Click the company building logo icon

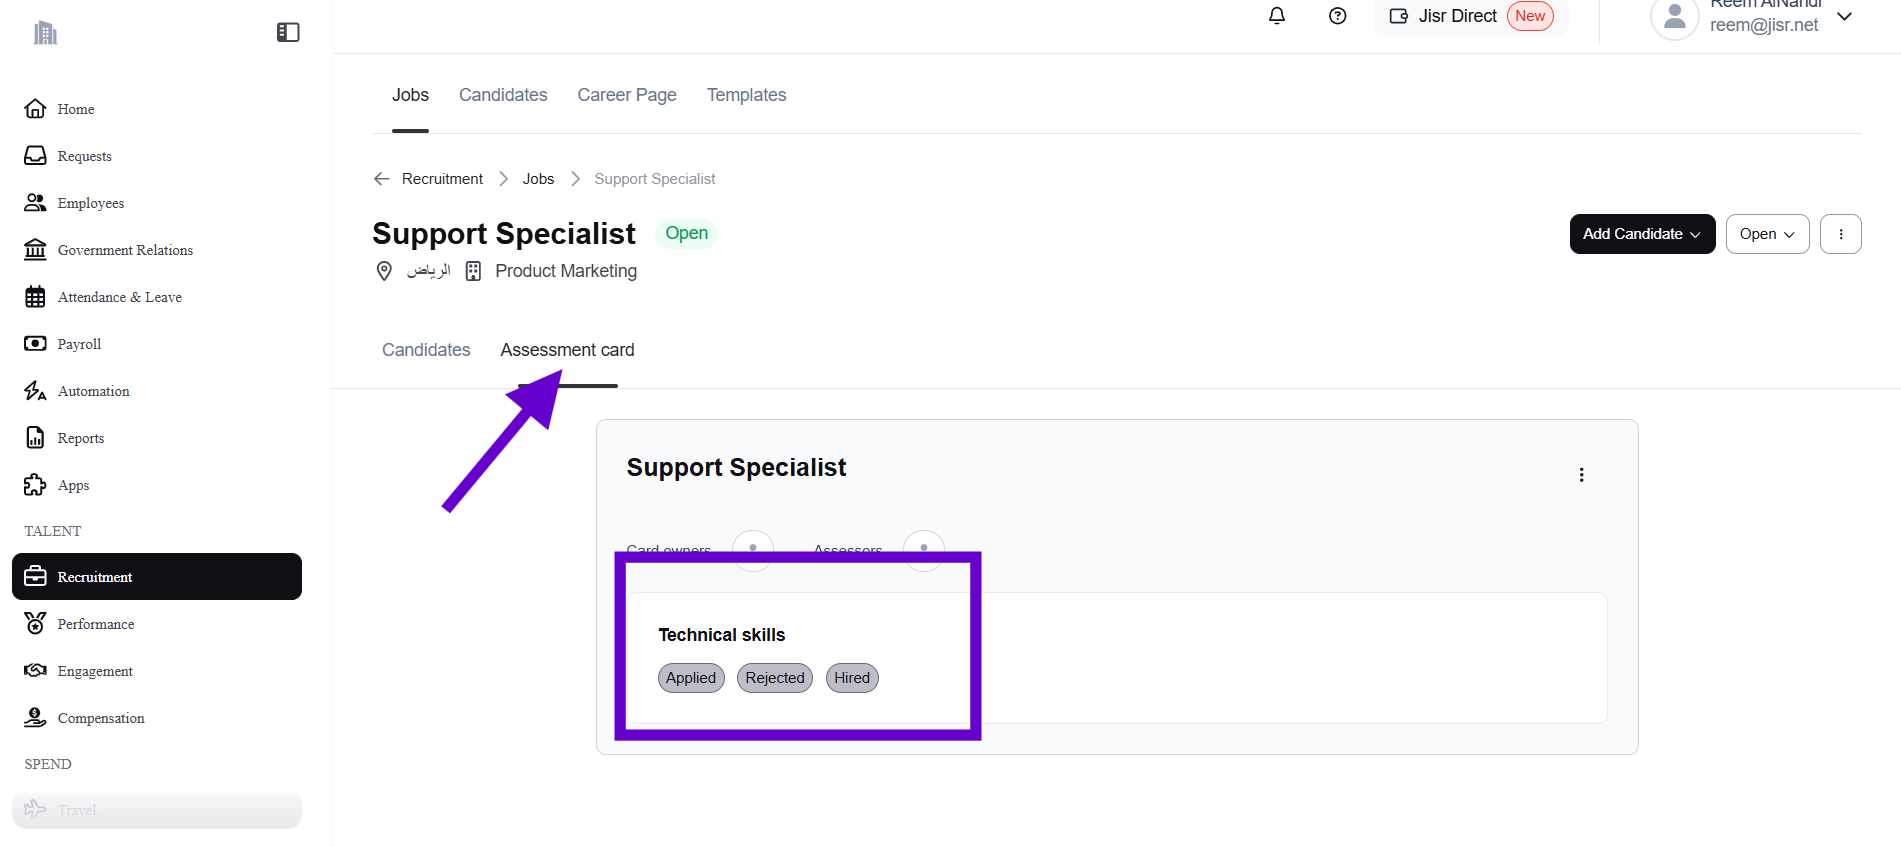point(45,33)
